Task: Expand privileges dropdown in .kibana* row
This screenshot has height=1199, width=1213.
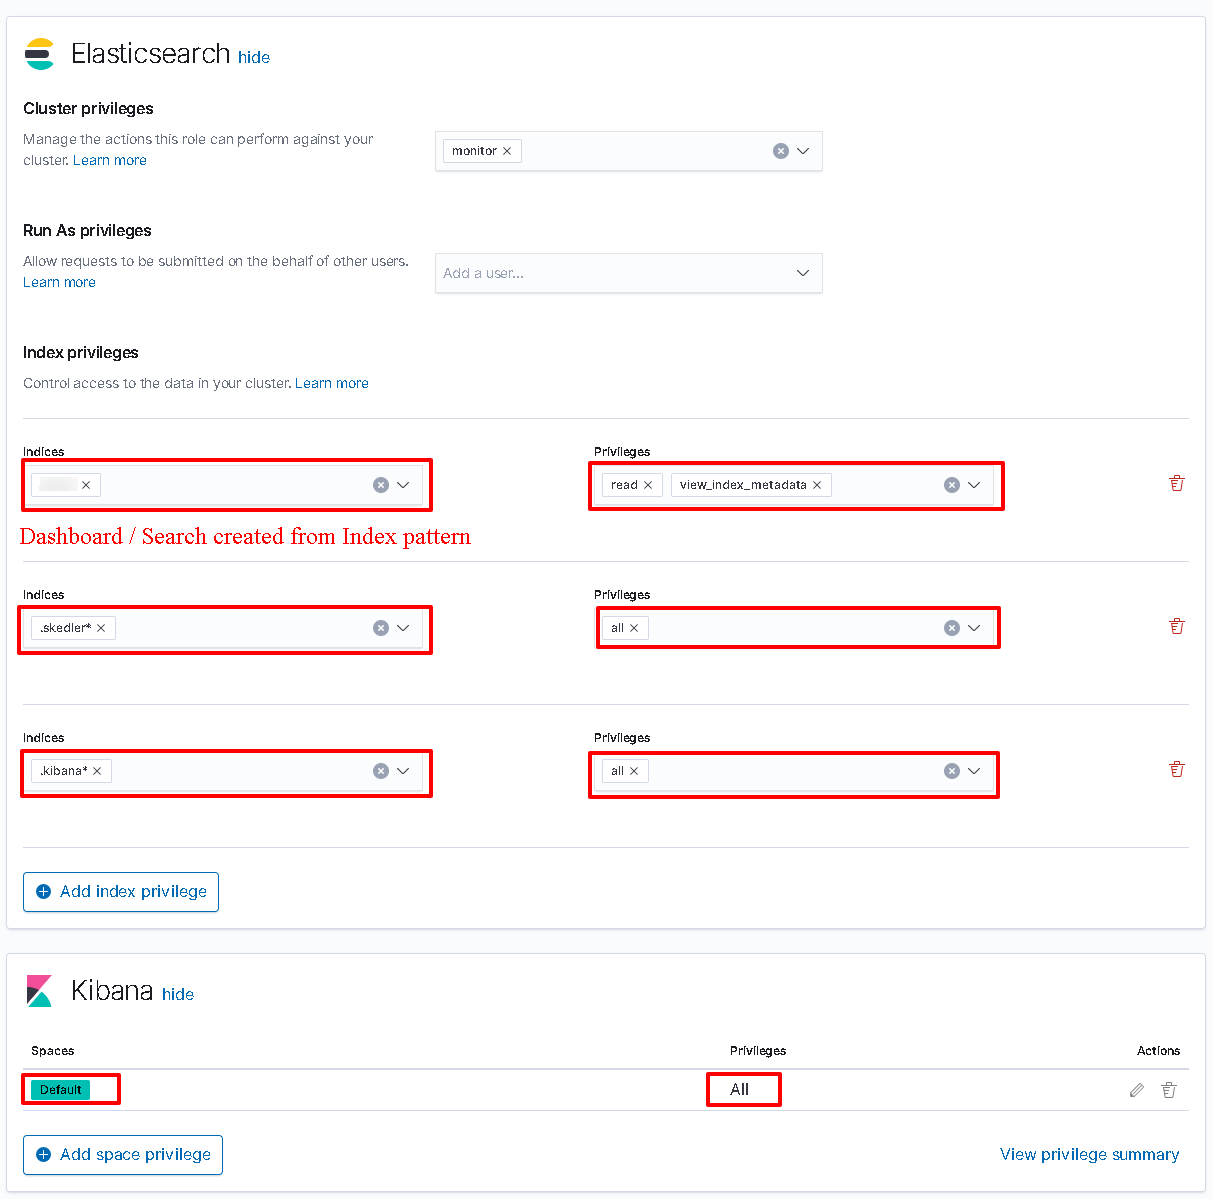Action: pyautogui.click(x=974, y=771)
